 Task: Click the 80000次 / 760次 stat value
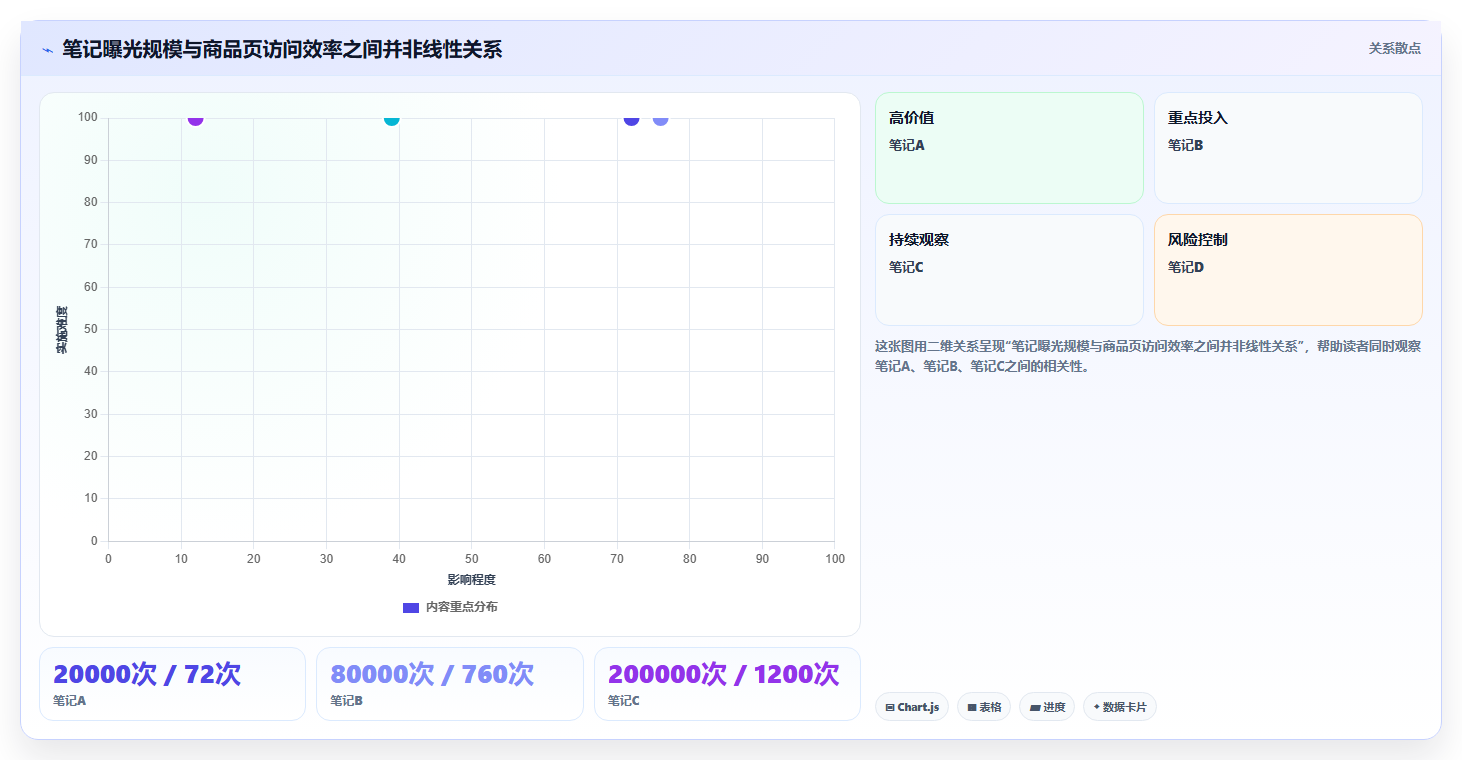432,675
